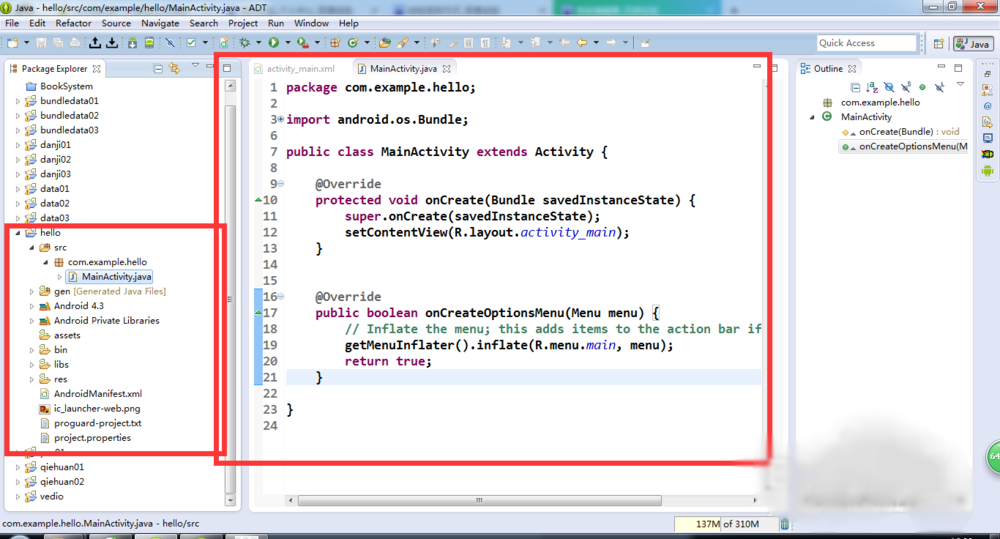The height and width of the screenshot is (539, 1000).
Task: Click the Forward navigation arrow in toolbar
Action: coord(610,43)
